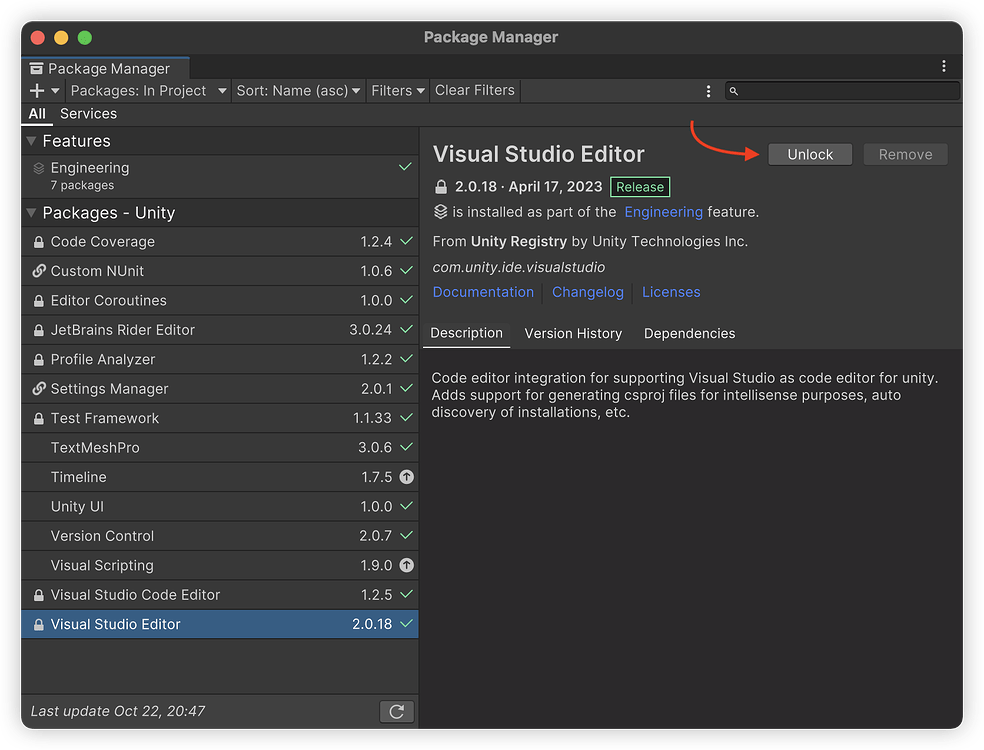The height and width of the screenshot is (750, 984).
Task: Switch to the Version History tab
Action: pyautogui.click(x=573, y=334)
